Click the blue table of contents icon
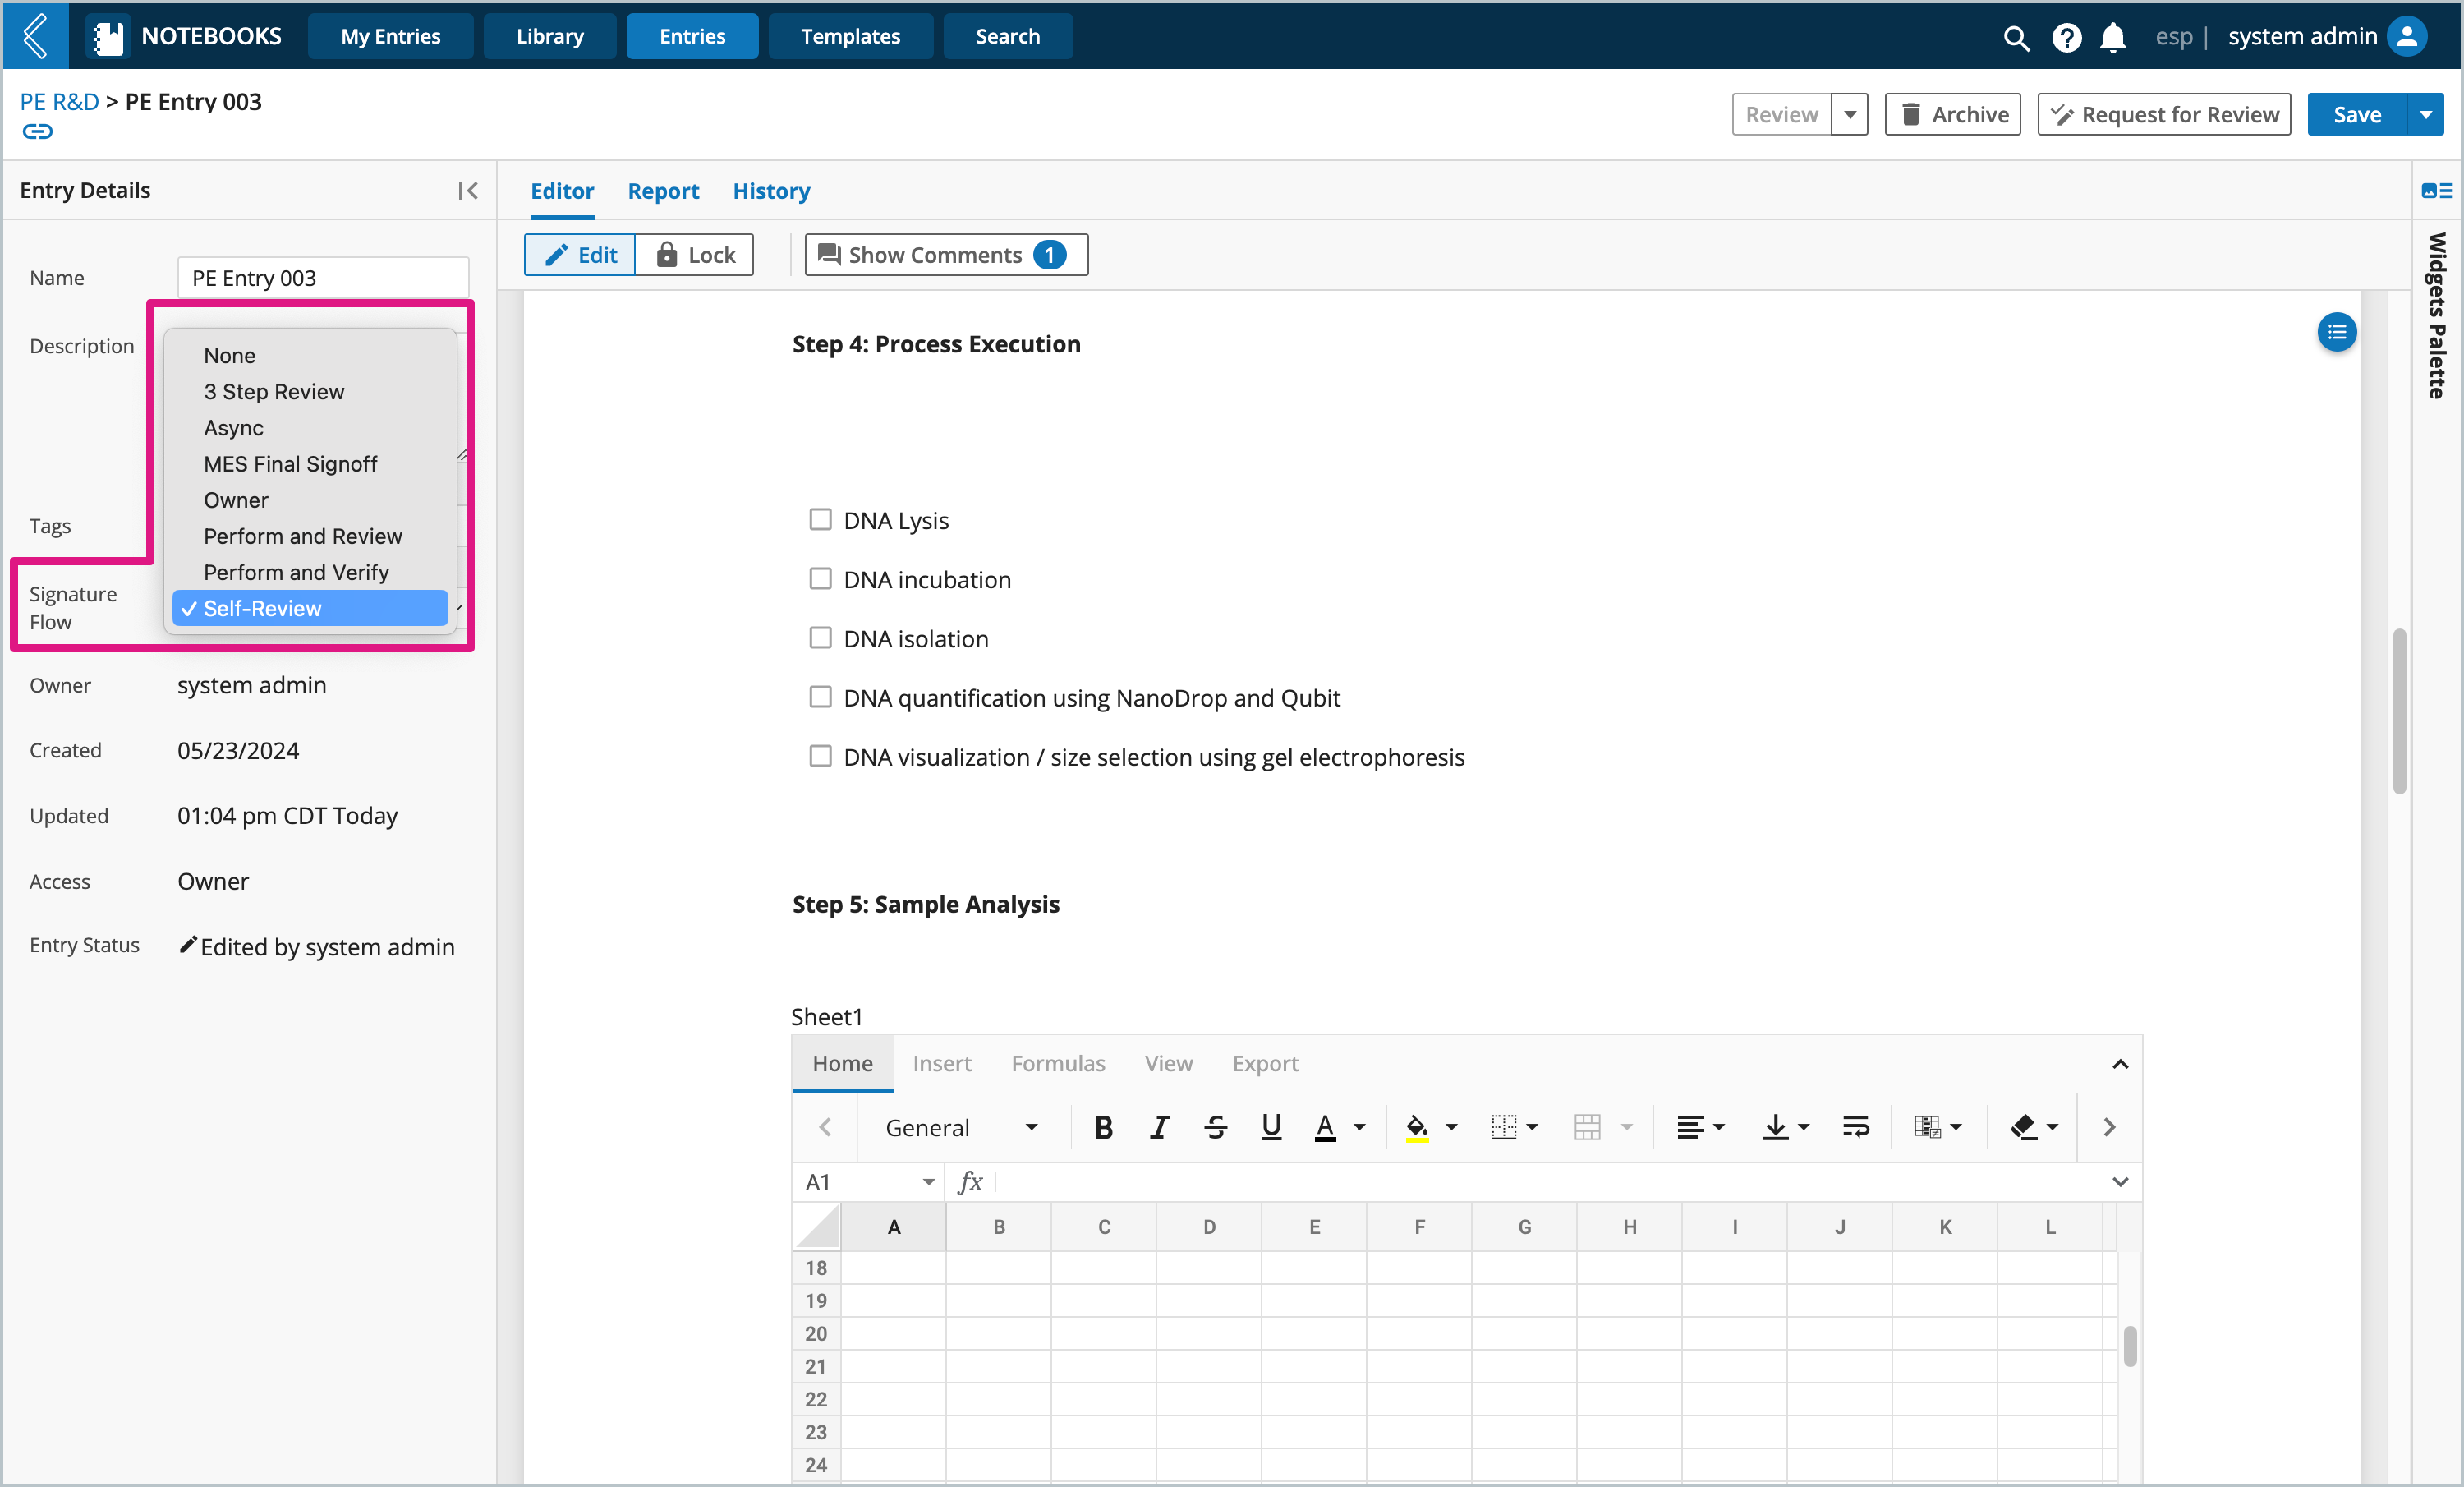The image size is (2464, 1487). pyautogui.click(x=2336, y=332)
